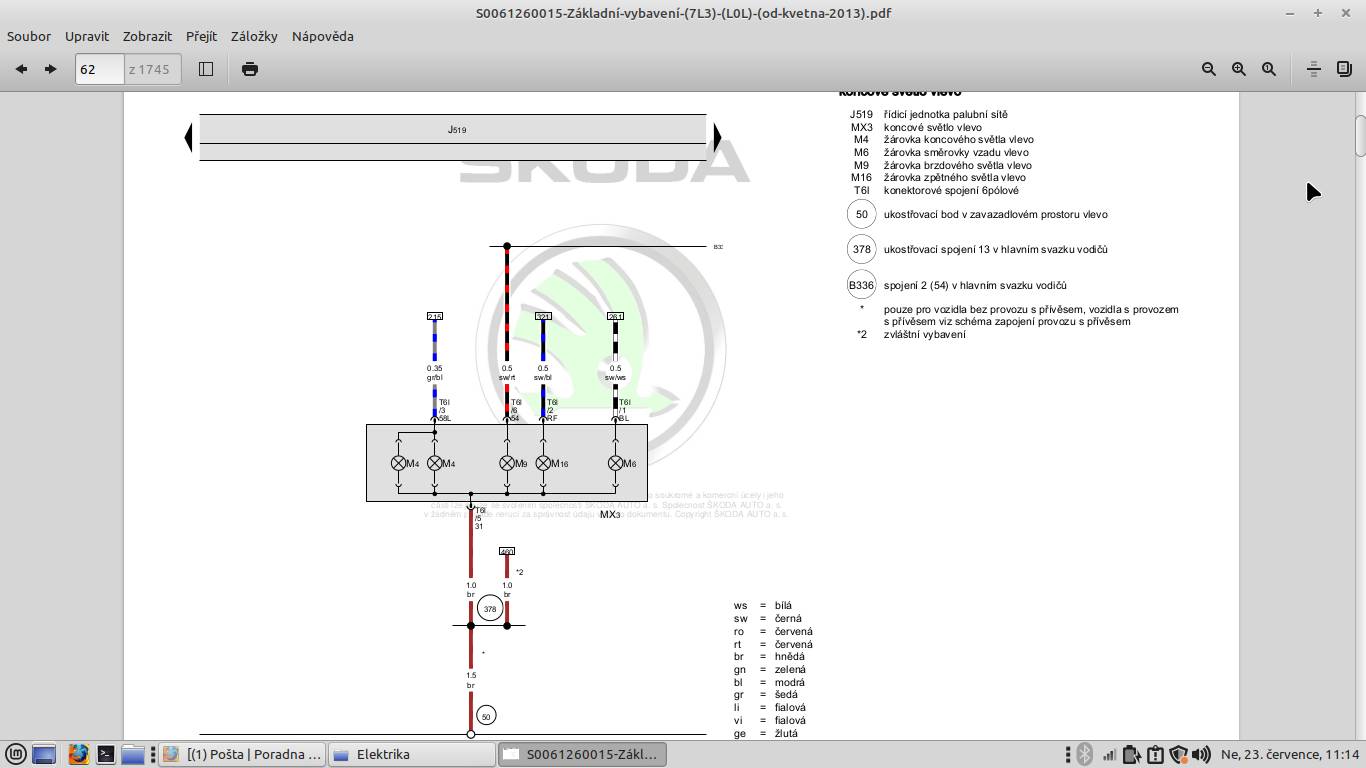
Task: Open the Zobrazit menu
Action: (x=147, y=36)
